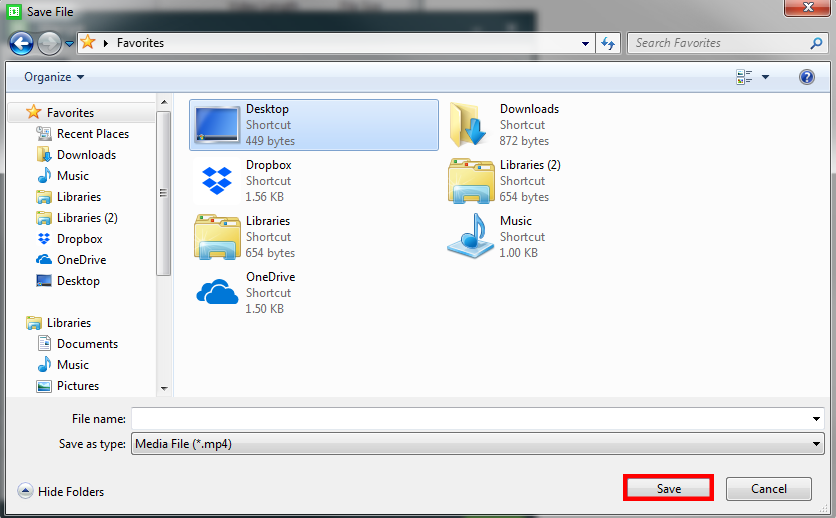
Task: Expand the File name history dropdown
Action: 818,419
